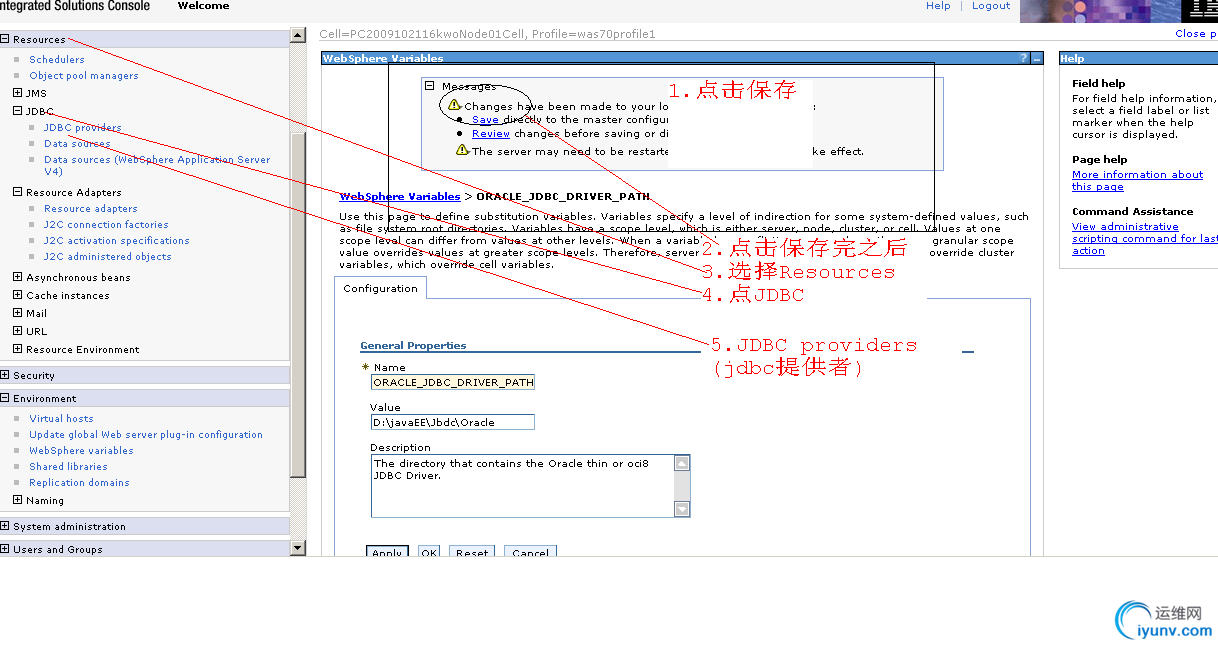Screen dimensions: 1218x647
Task: Open Data sources under JDBC
Action: click(77, 144)
